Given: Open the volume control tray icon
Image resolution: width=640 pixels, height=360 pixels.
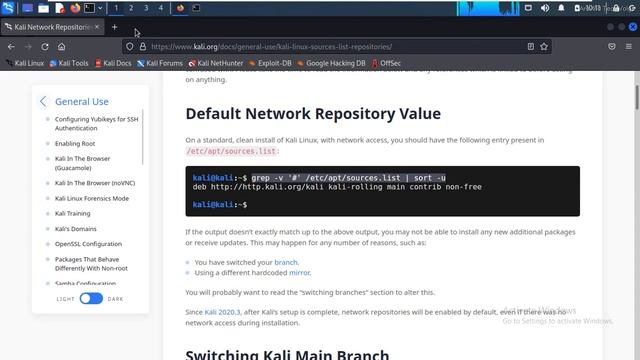Looking at the screenshot, I should [x=545, y=8].
